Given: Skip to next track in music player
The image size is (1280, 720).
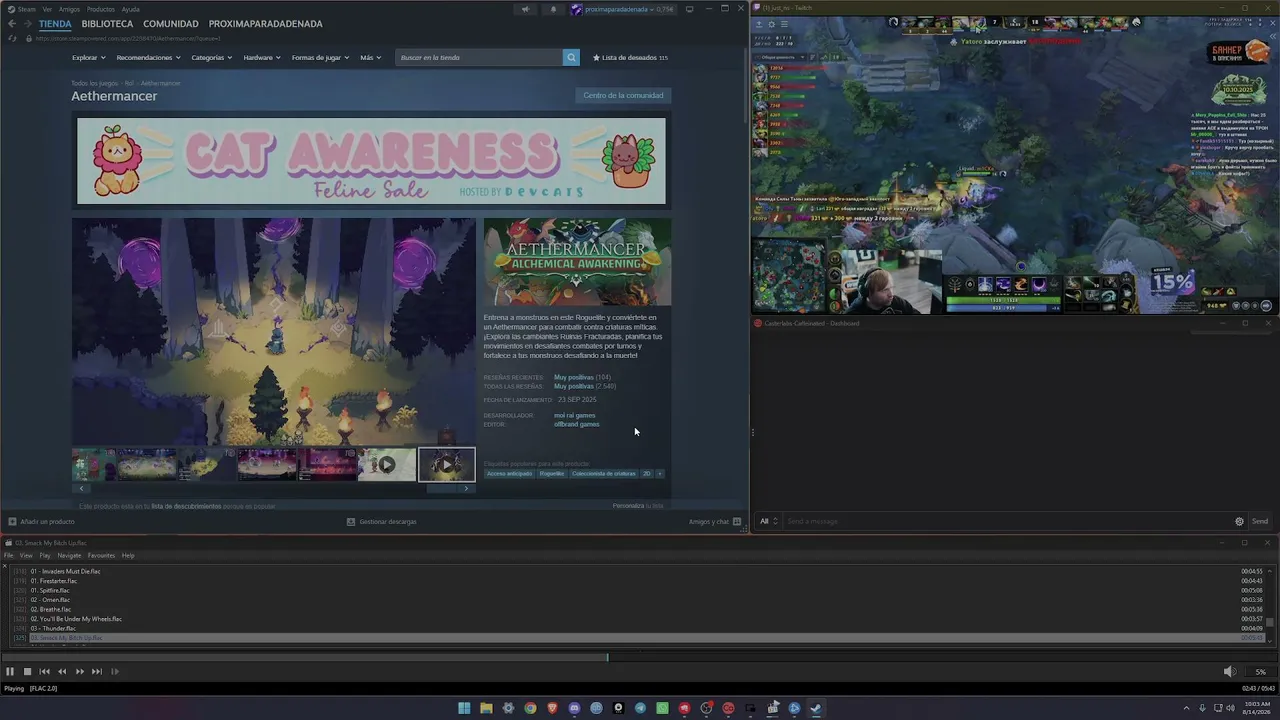Looking at the screenshot, I should coord(97,671).
